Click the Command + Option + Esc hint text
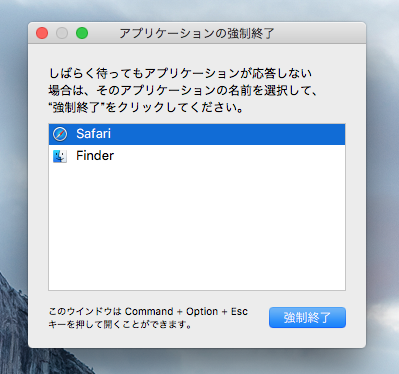Image resolution: width=399 pixels, height=374 pixels. [186, 311]
